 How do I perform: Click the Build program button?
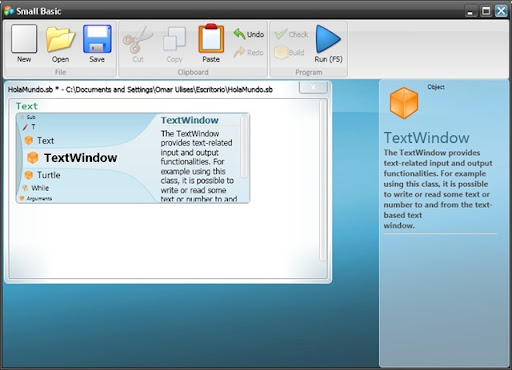289,52
